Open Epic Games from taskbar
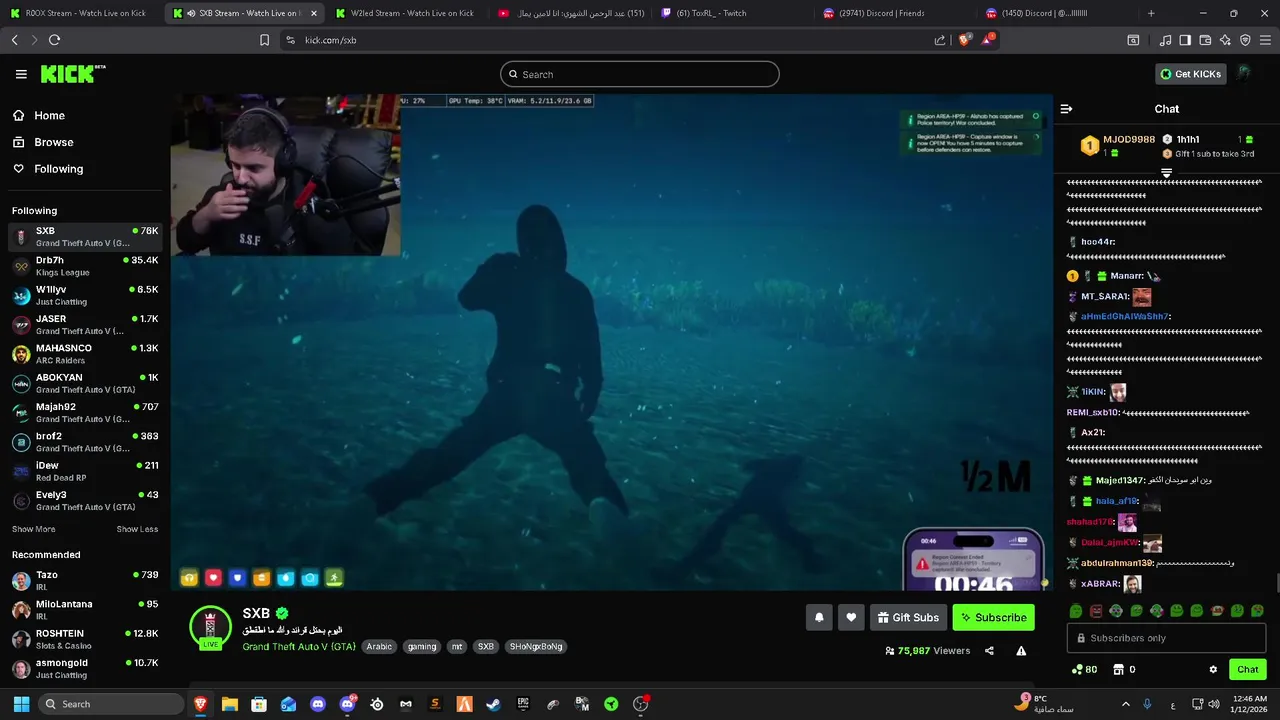This screenshot has width=1280, height=720. tap(523, 704)
